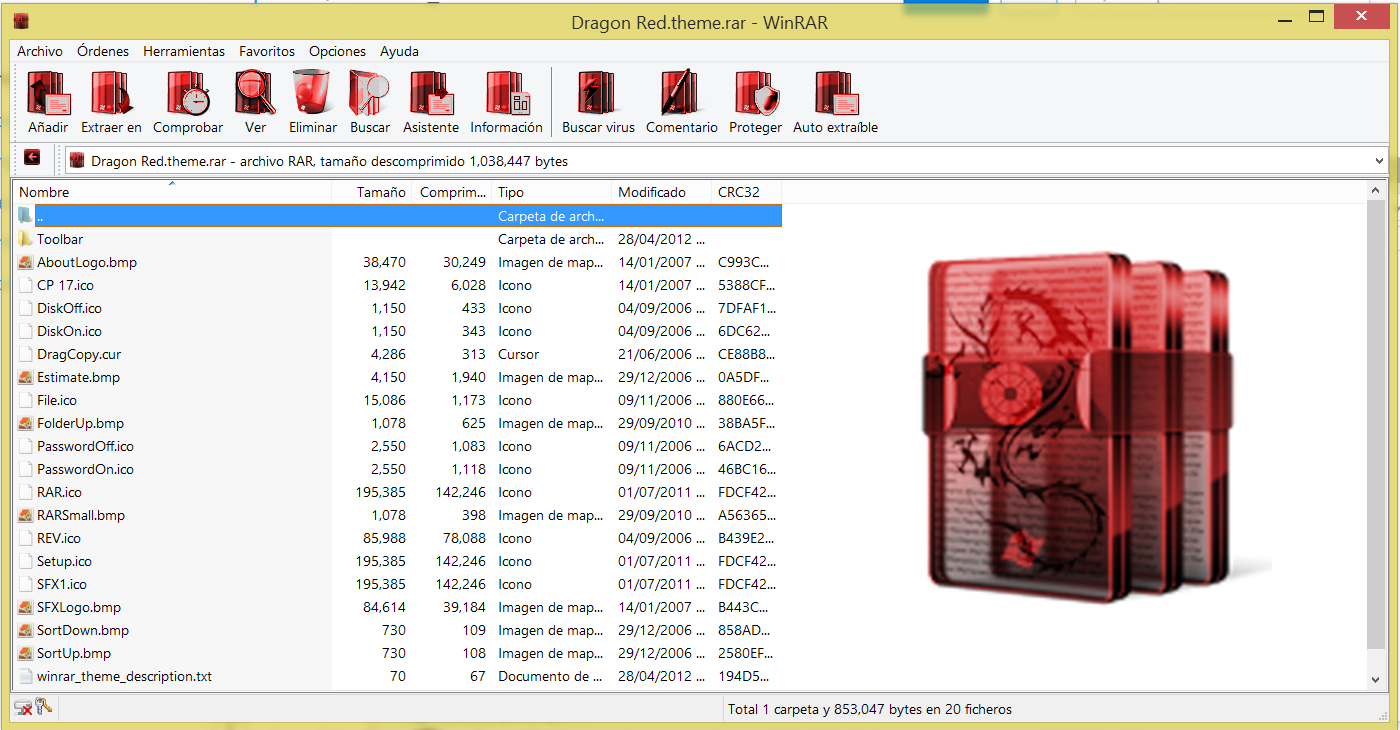Click the RARSmall.bmp file icon
Screen dimensions: 1400x730
tap(25, 515)
